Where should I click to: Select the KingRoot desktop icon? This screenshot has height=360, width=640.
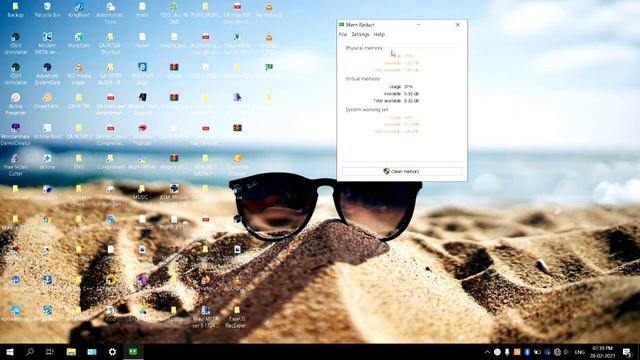pos(78,10)
